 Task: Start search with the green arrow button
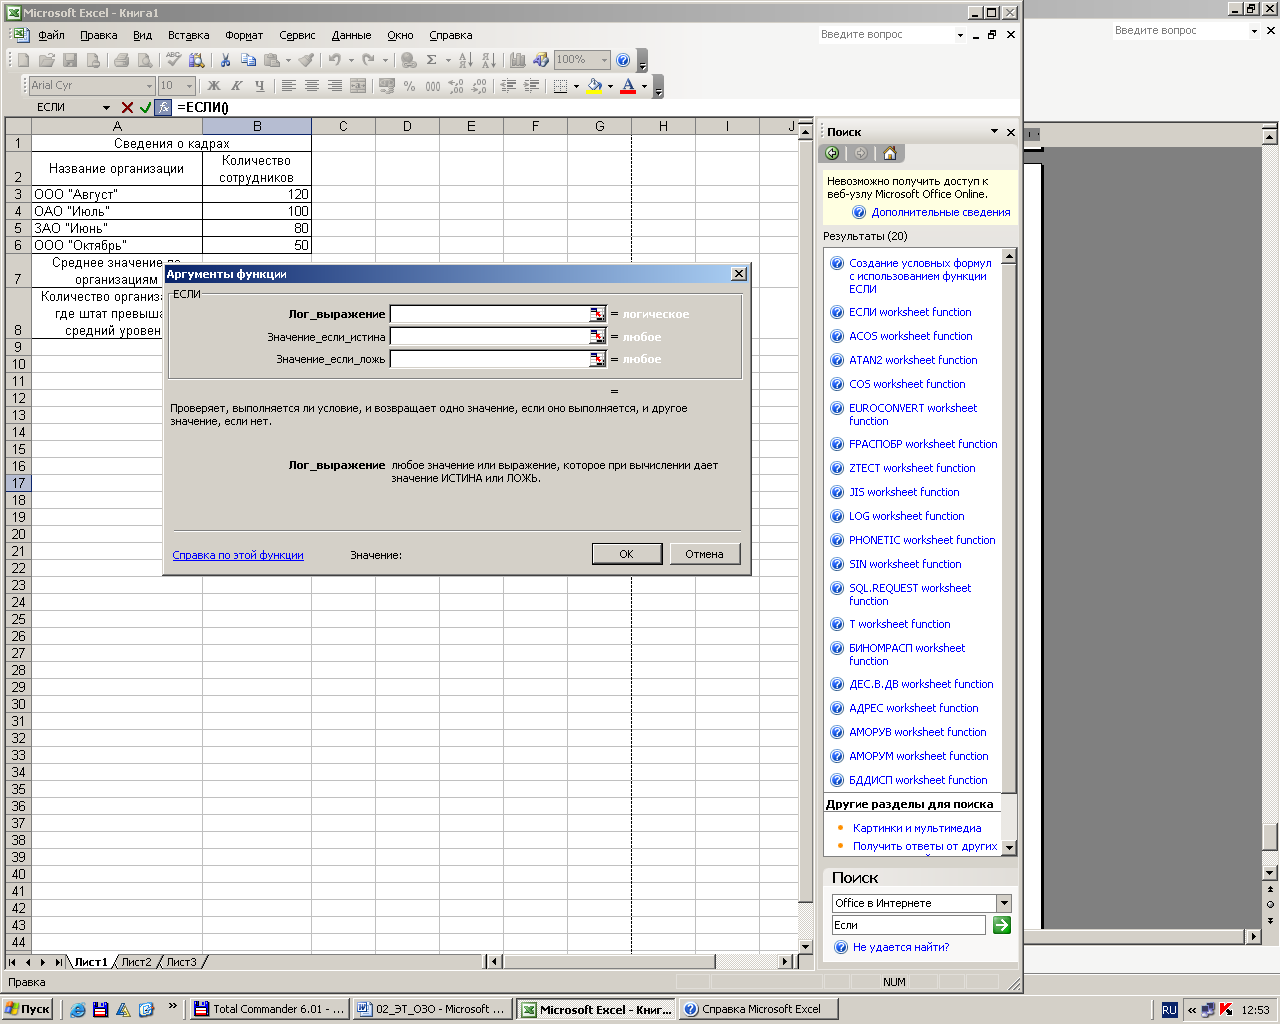point(1002,925)
